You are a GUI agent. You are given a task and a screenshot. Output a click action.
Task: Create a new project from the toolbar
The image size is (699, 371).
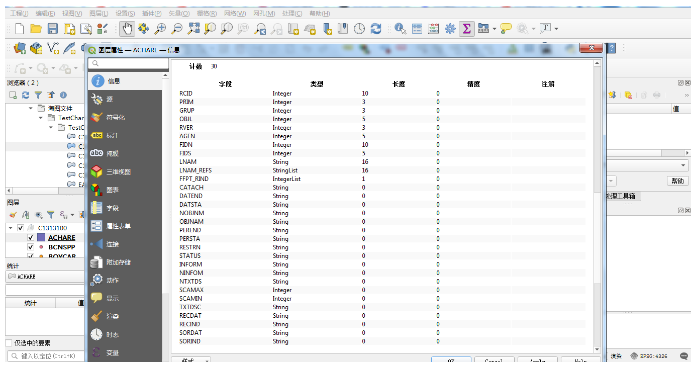pos(19,29)
